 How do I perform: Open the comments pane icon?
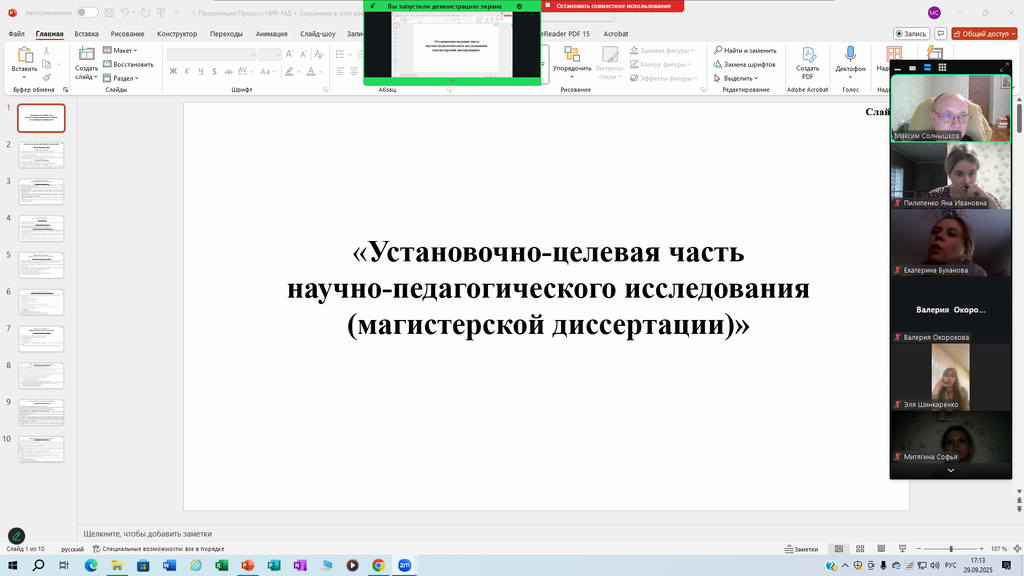(938, 33)
